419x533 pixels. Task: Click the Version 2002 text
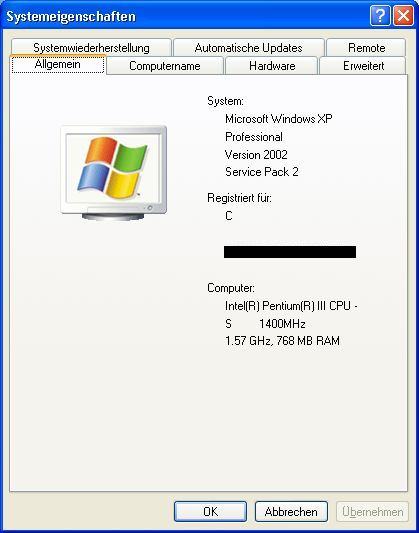tap(256, 155)
